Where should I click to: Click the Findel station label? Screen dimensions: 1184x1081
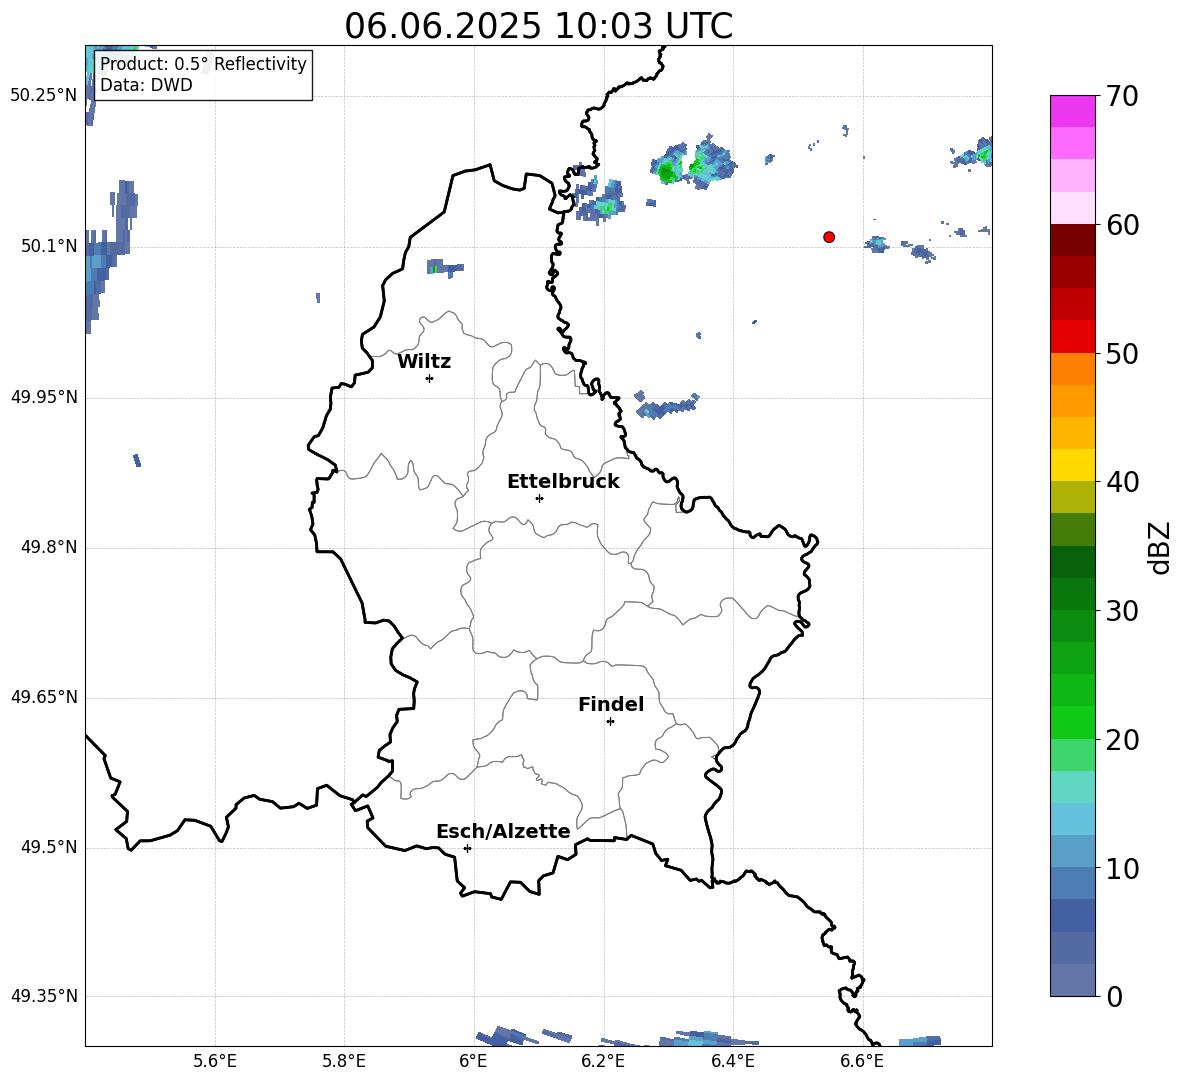click(611, 704)
